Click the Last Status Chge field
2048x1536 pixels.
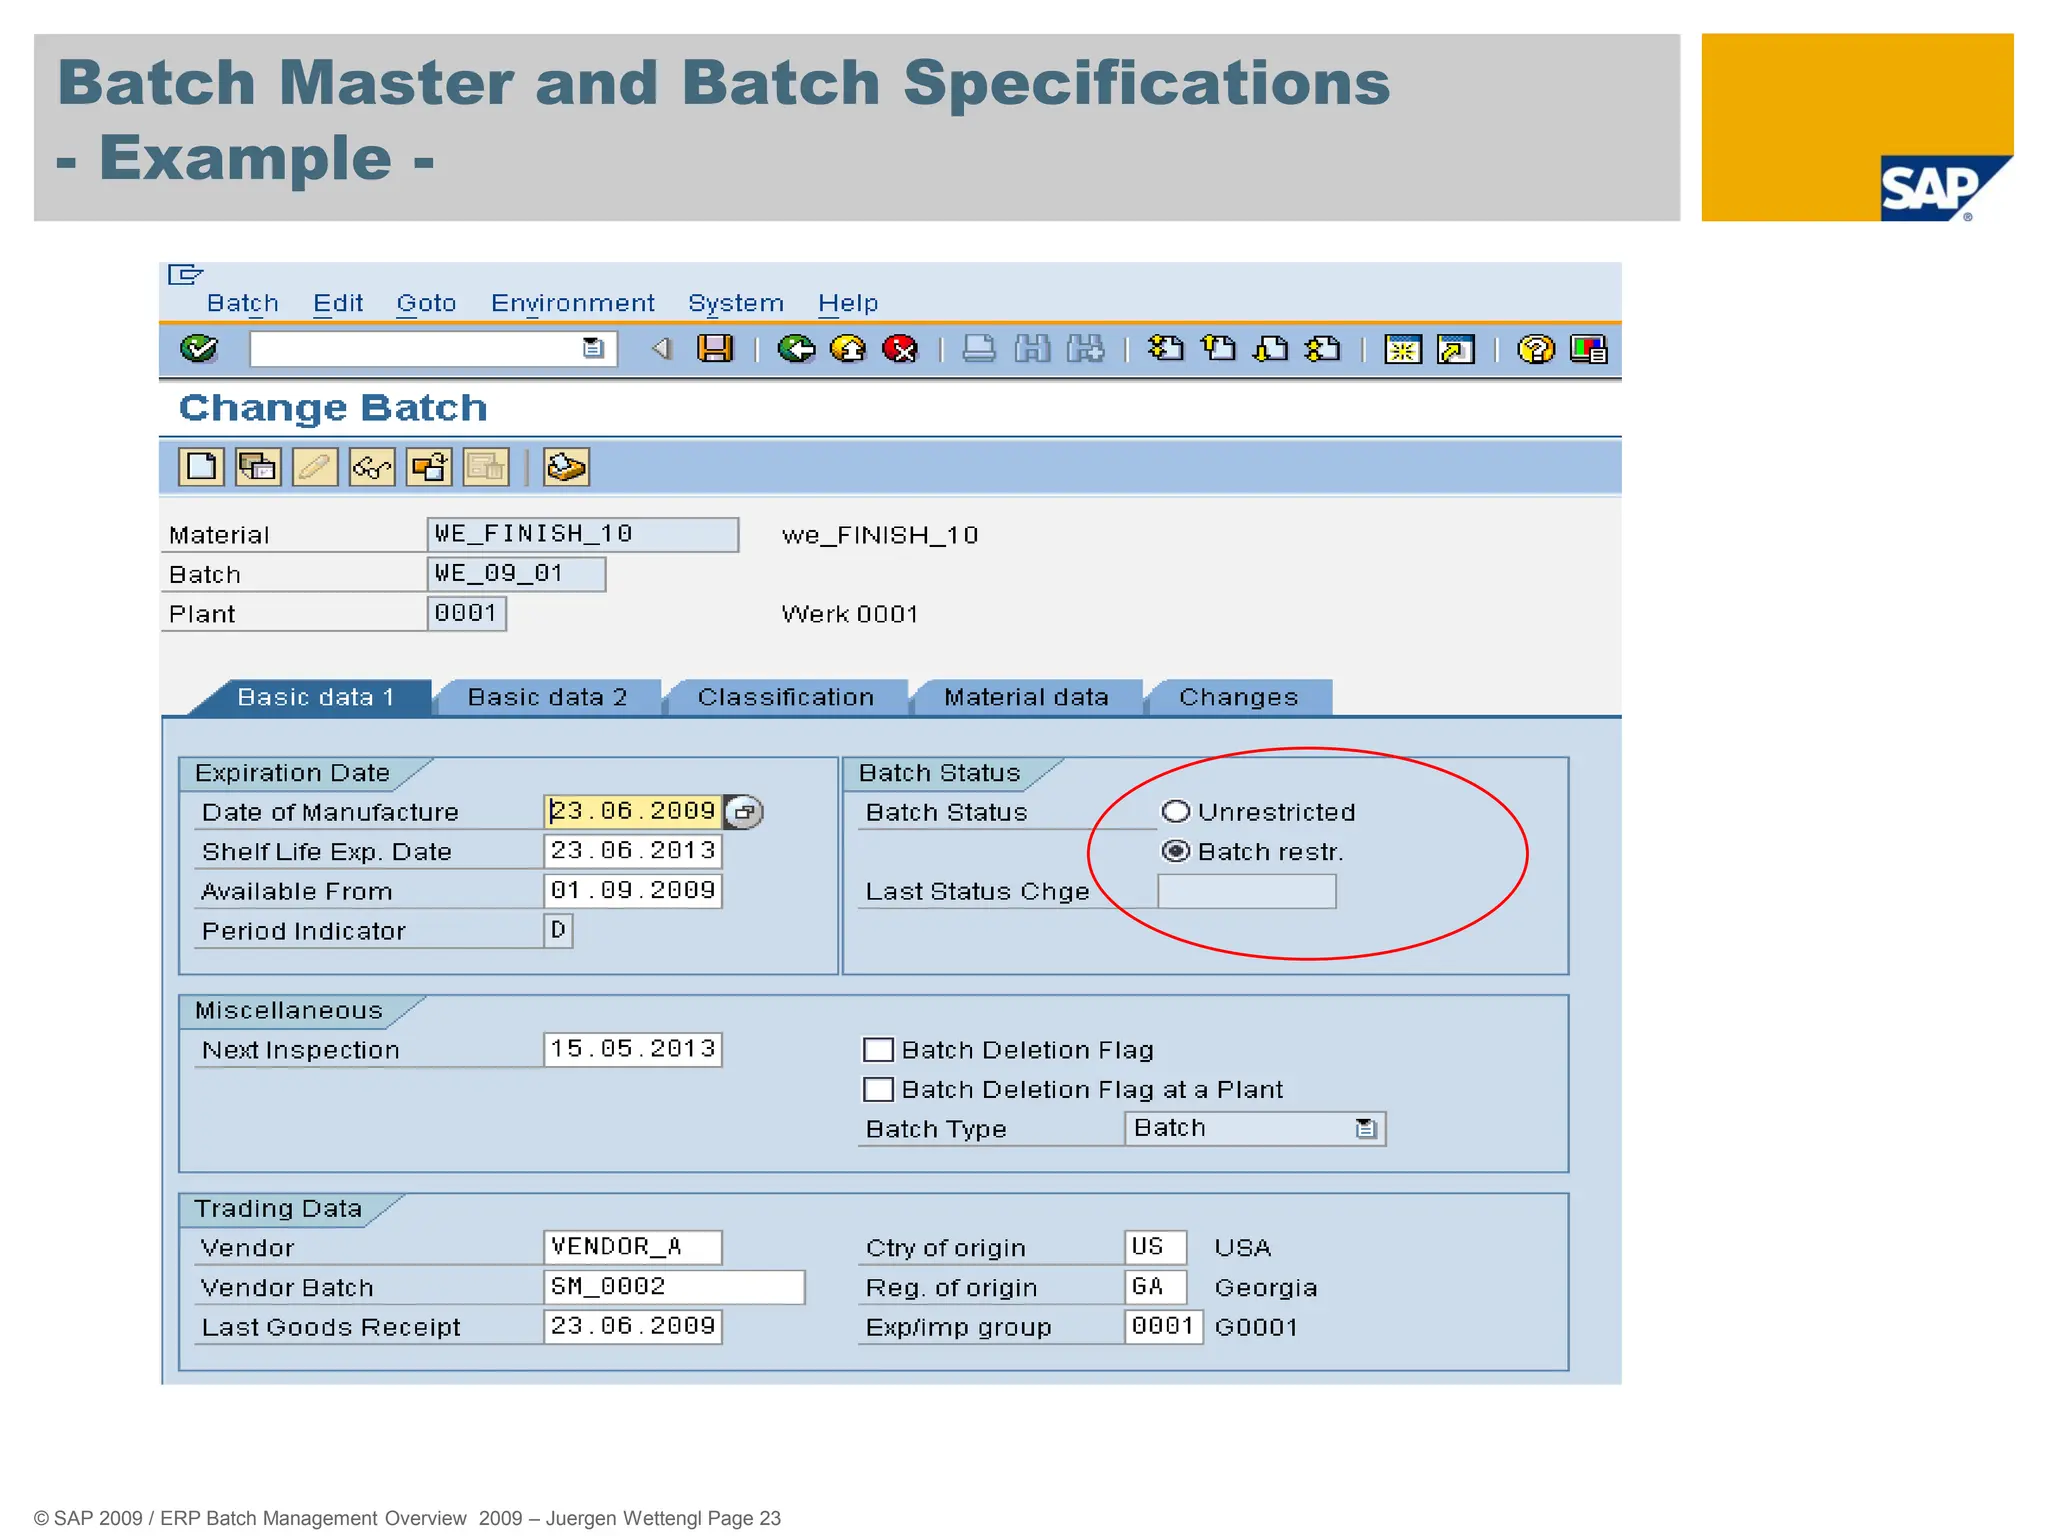pos(1247,891)
